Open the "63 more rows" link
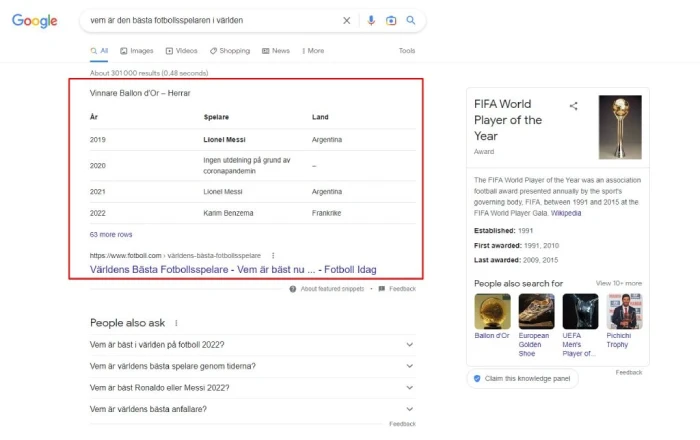 [111, 235]
